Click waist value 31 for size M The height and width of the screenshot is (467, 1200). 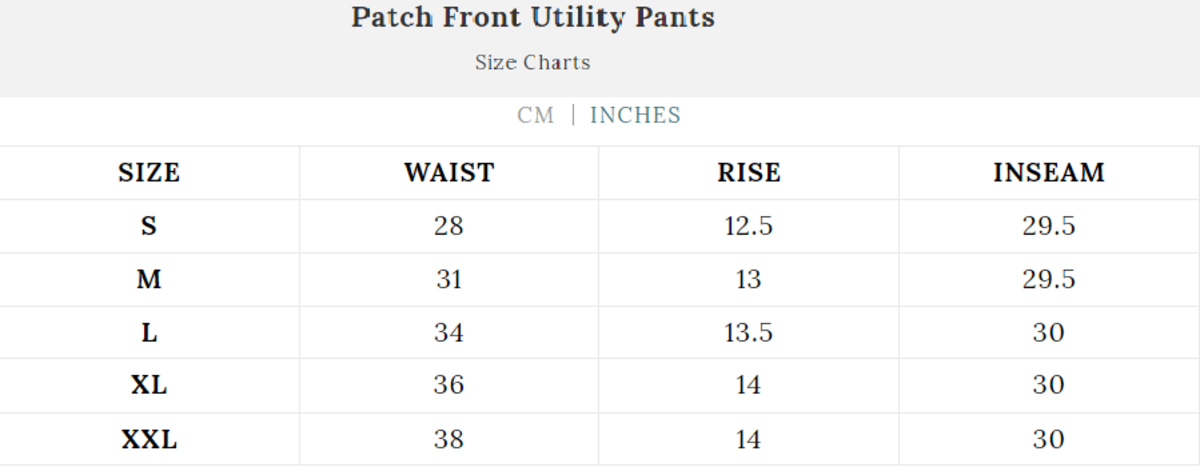pyautogui.click(x=449, y=279)
